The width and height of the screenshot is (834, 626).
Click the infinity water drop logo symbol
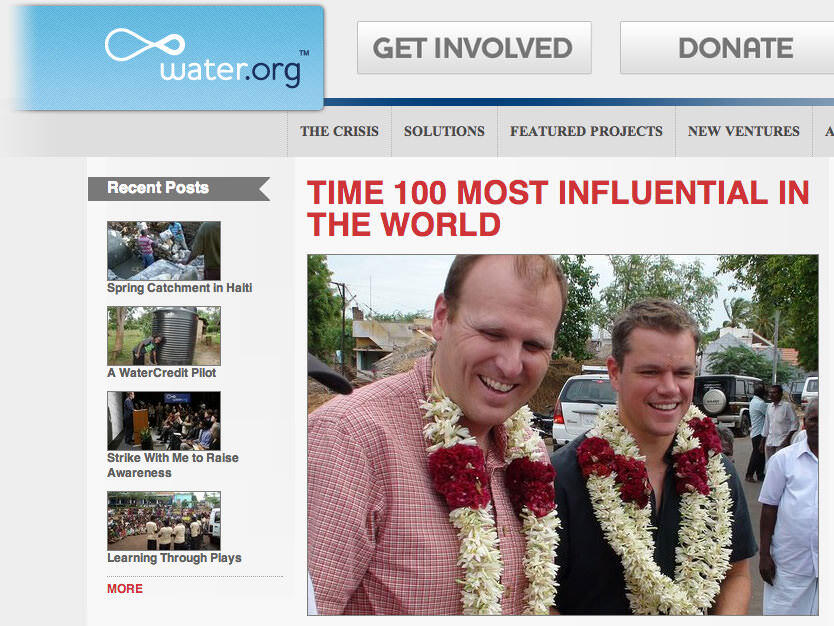click(x=145, y=44)
